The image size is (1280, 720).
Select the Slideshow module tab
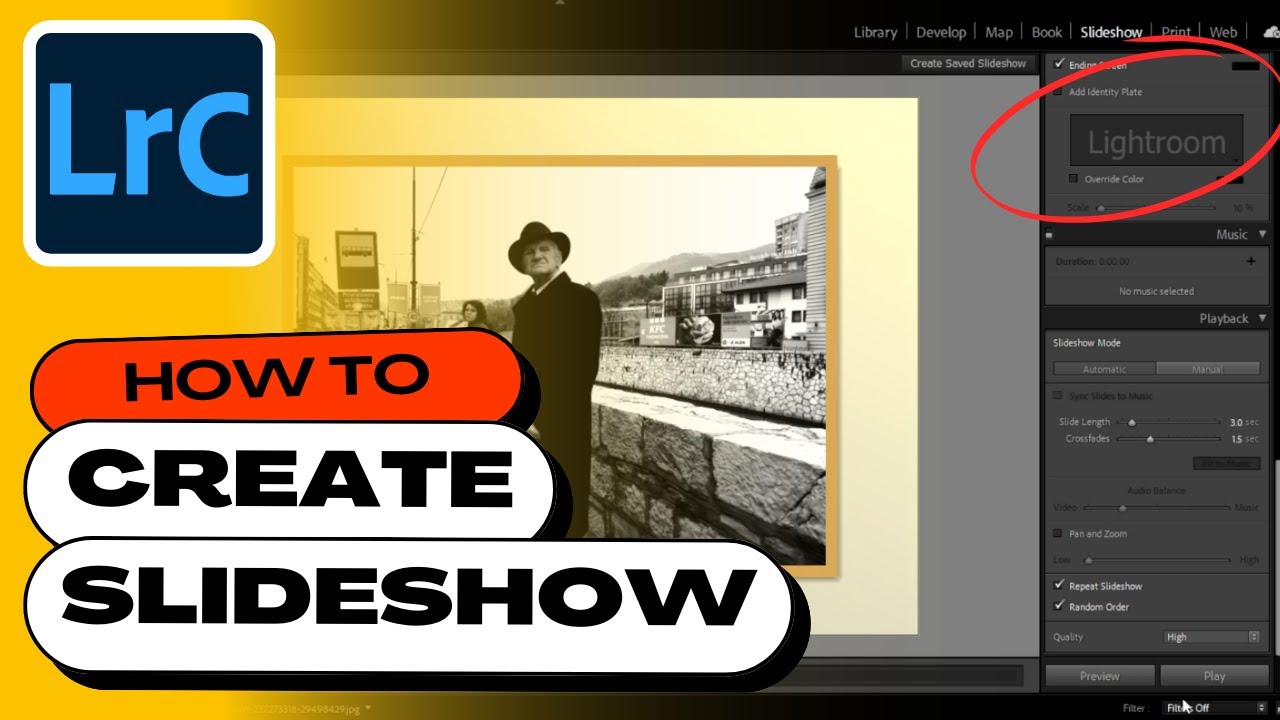(1111, 32)
